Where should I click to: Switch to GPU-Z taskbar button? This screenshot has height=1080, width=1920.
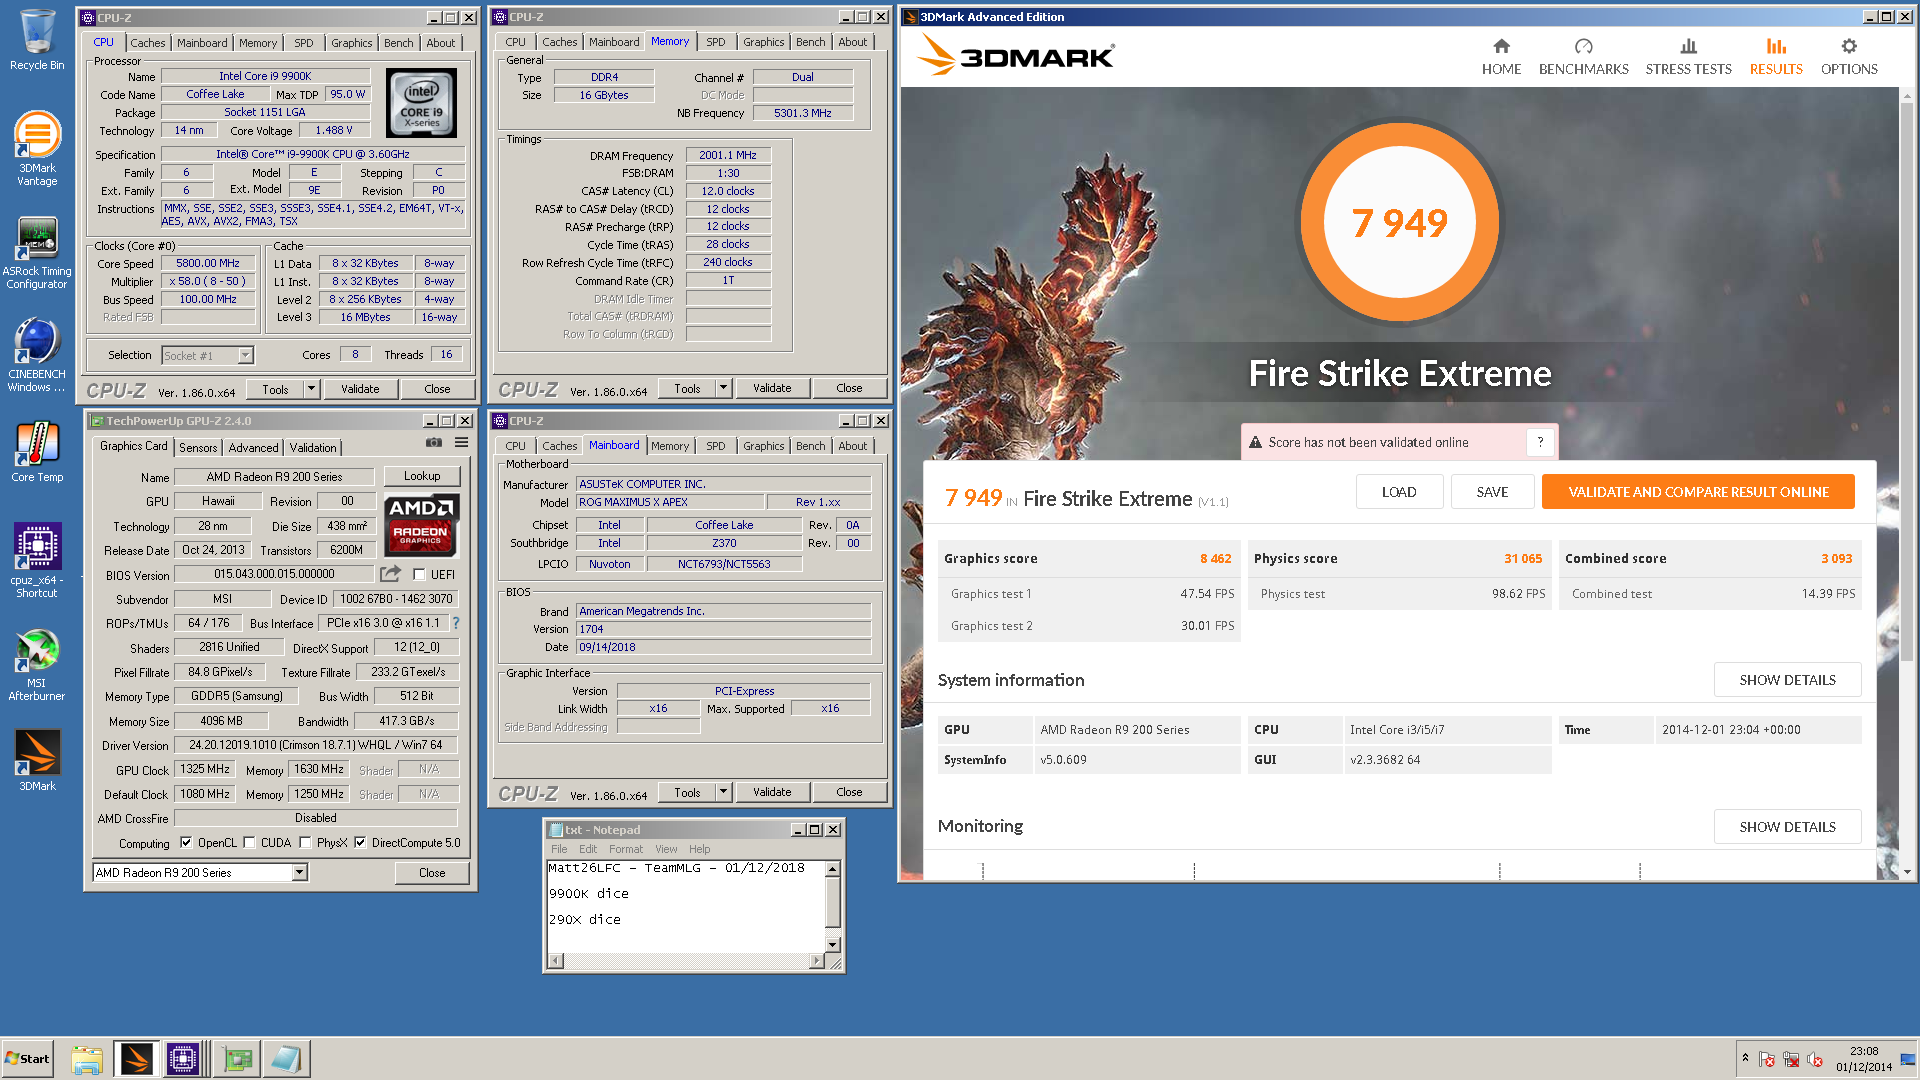click(238, 1059)
